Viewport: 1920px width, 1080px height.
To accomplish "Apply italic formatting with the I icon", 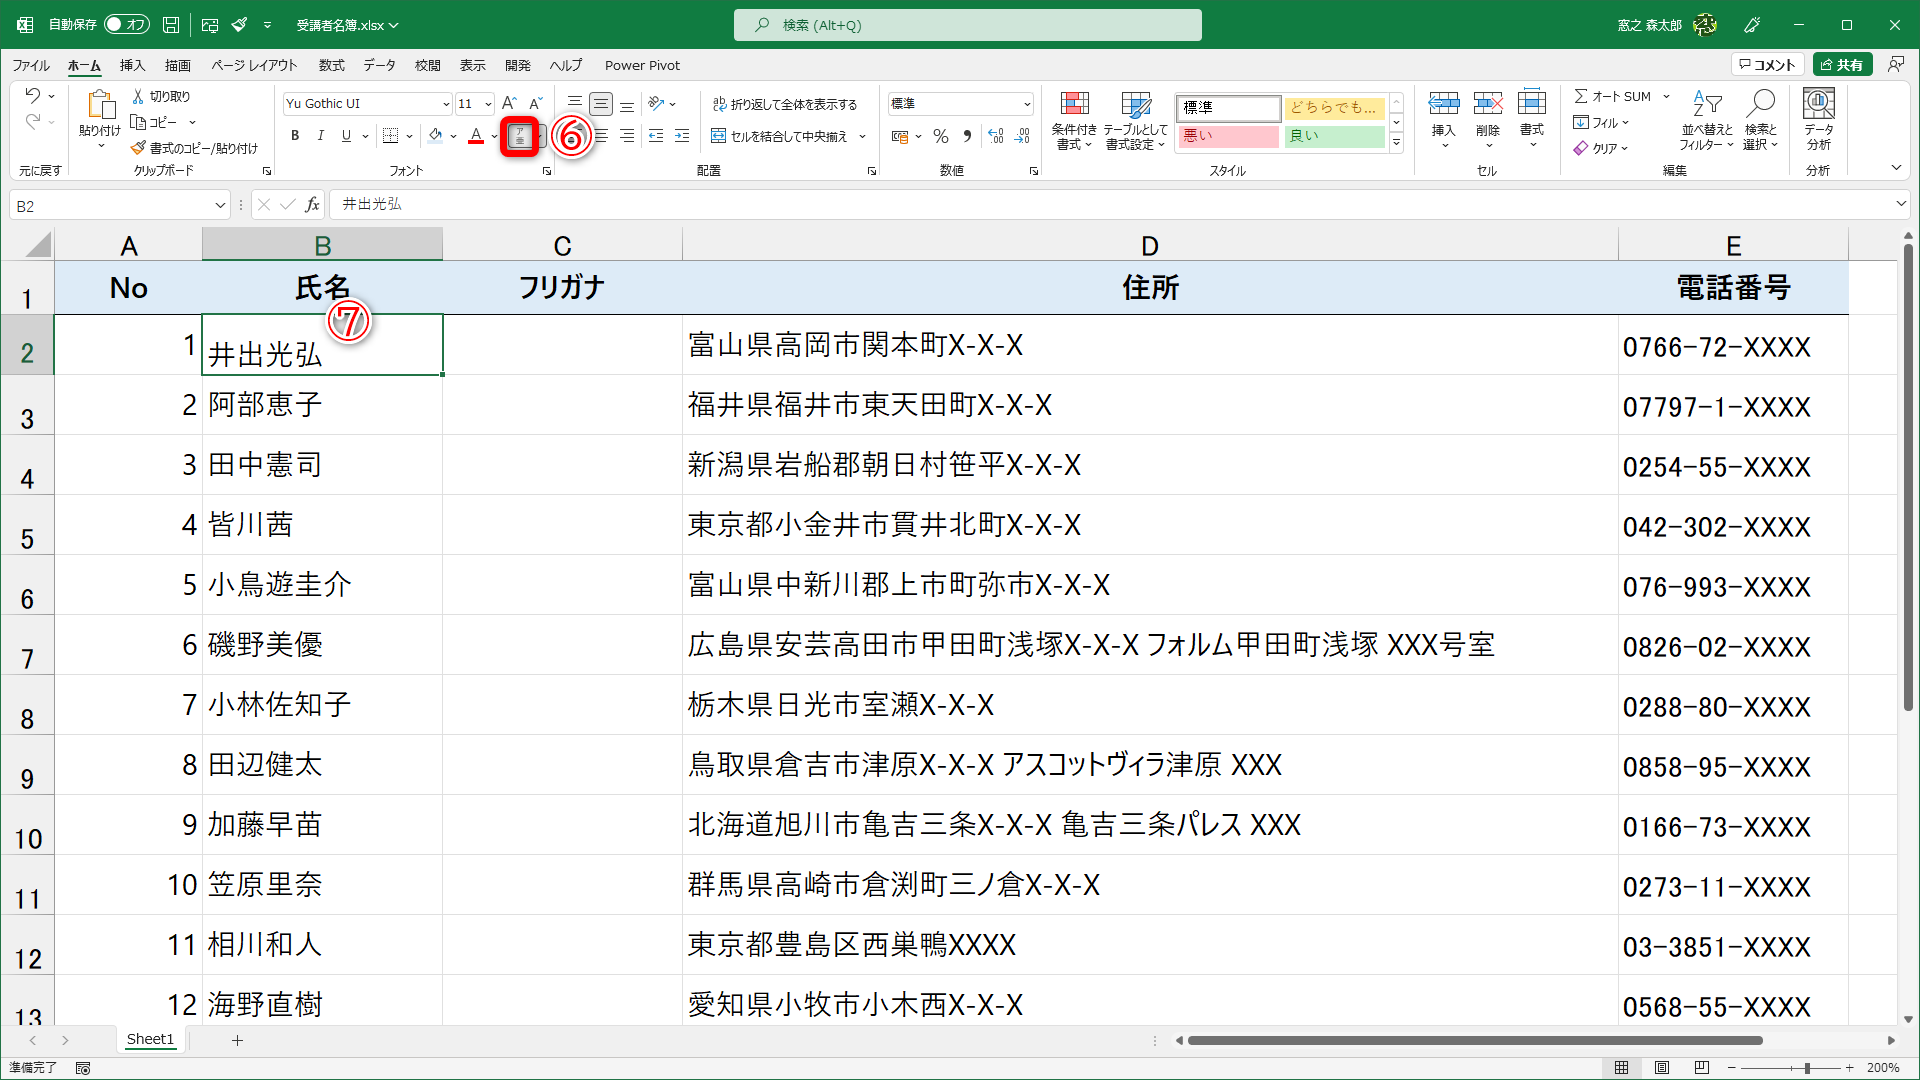I will tap(320, 136).
